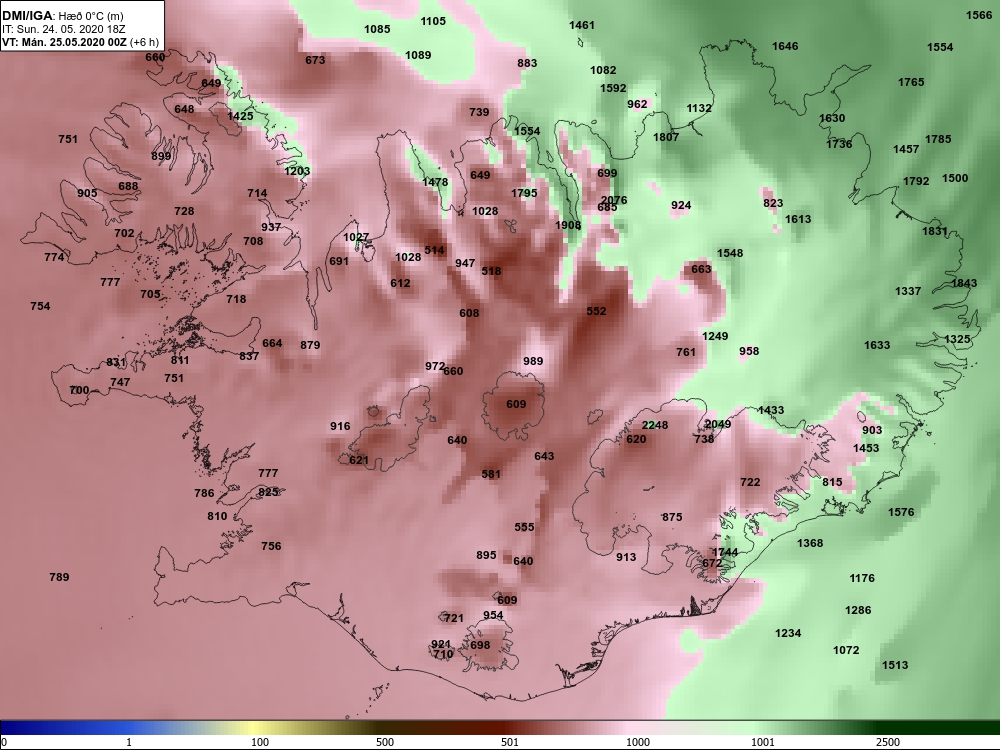
Task: Click the 1576 value over the sea
Action: [901, 511]
